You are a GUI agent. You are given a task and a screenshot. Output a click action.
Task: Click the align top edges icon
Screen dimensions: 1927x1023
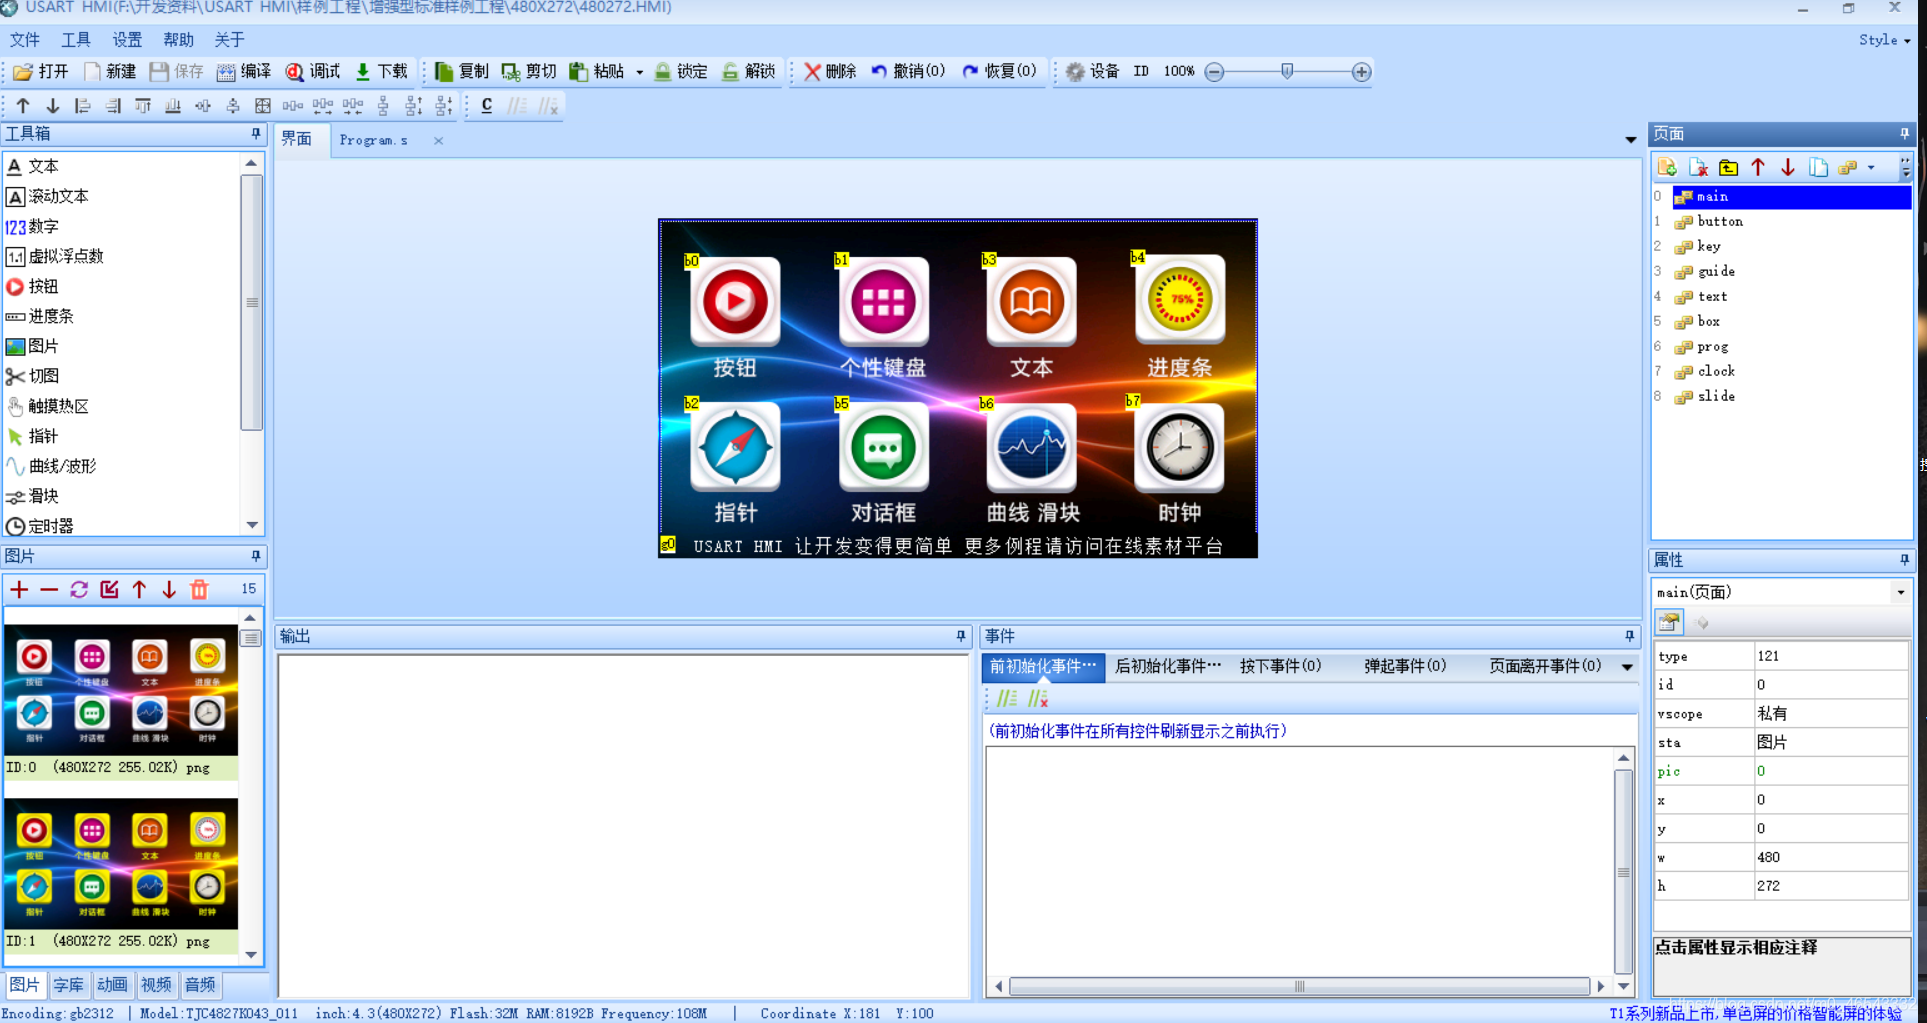tap(143, 105)
